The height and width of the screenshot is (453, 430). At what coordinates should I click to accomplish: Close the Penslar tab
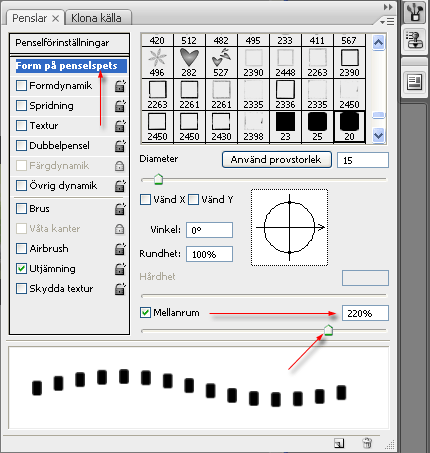point(55,19)
